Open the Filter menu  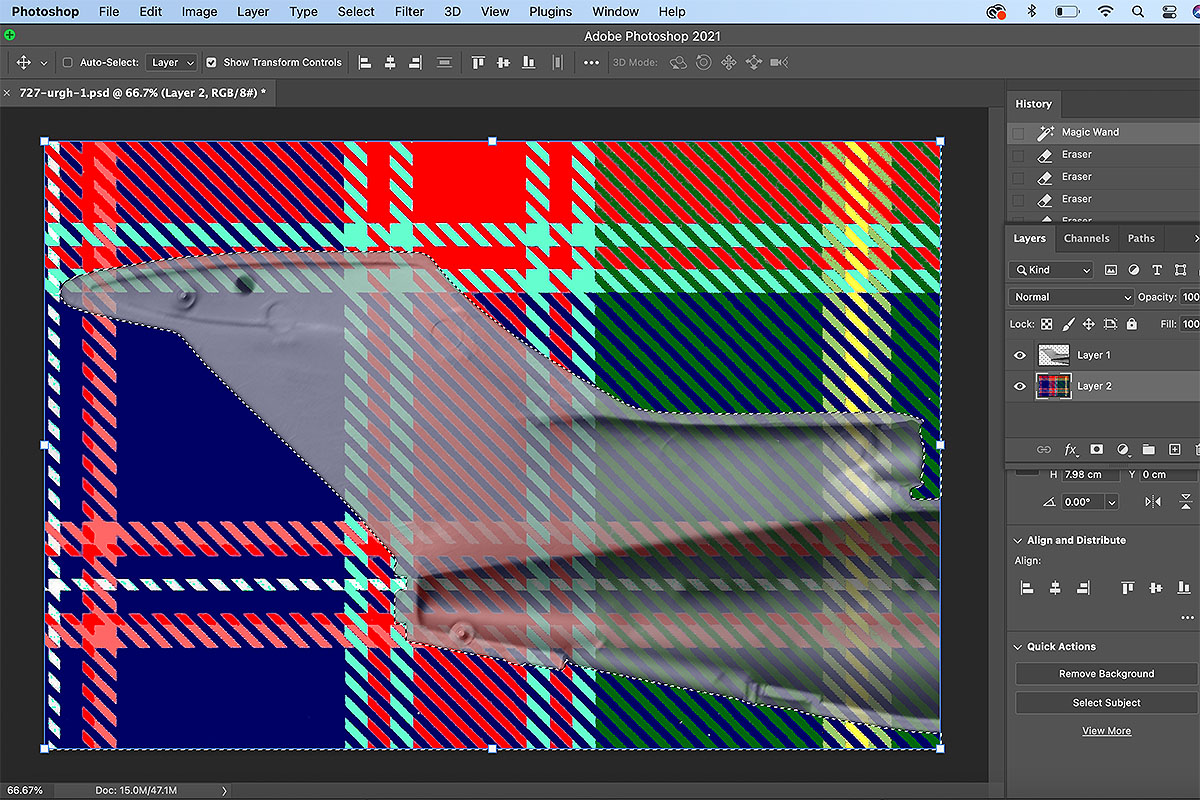[x=409, y=12]
